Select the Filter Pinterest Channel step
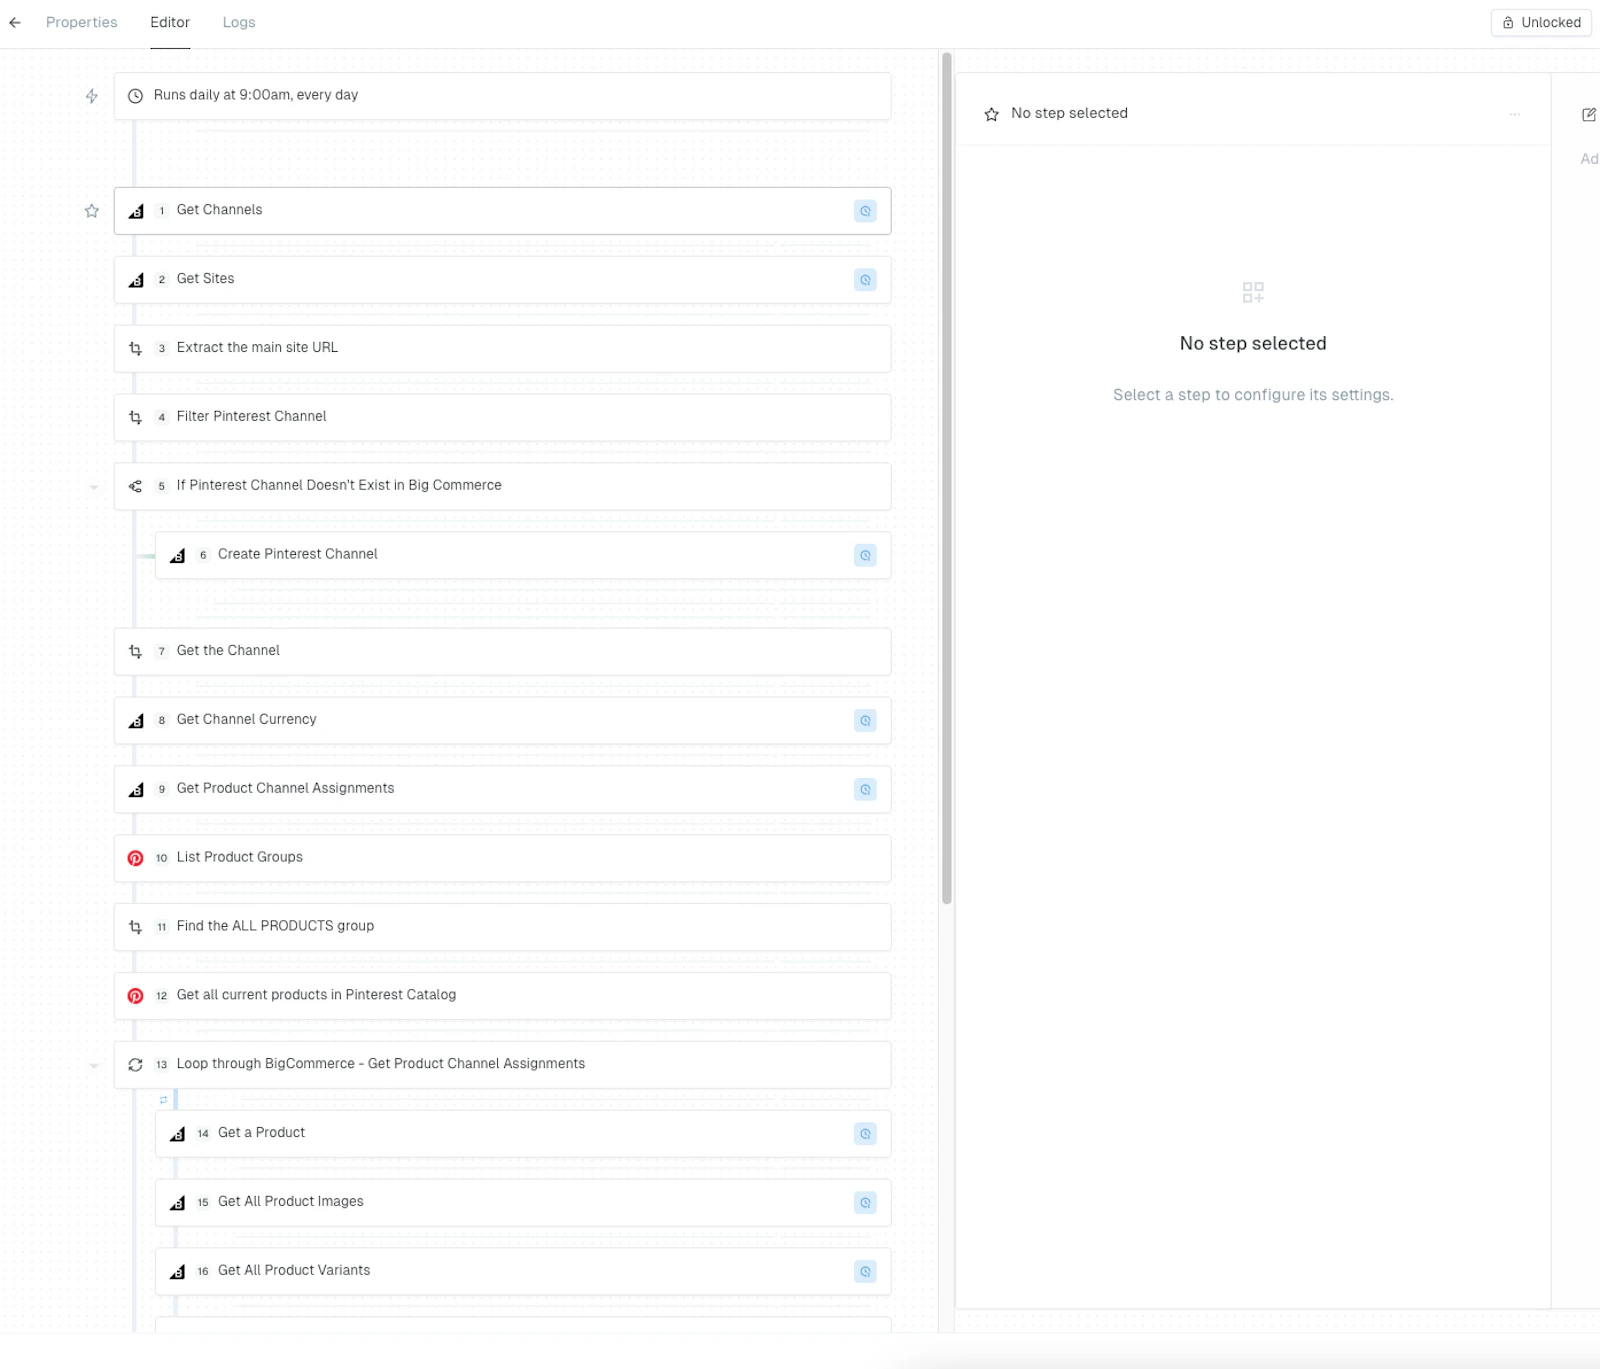 pos(502,417)
